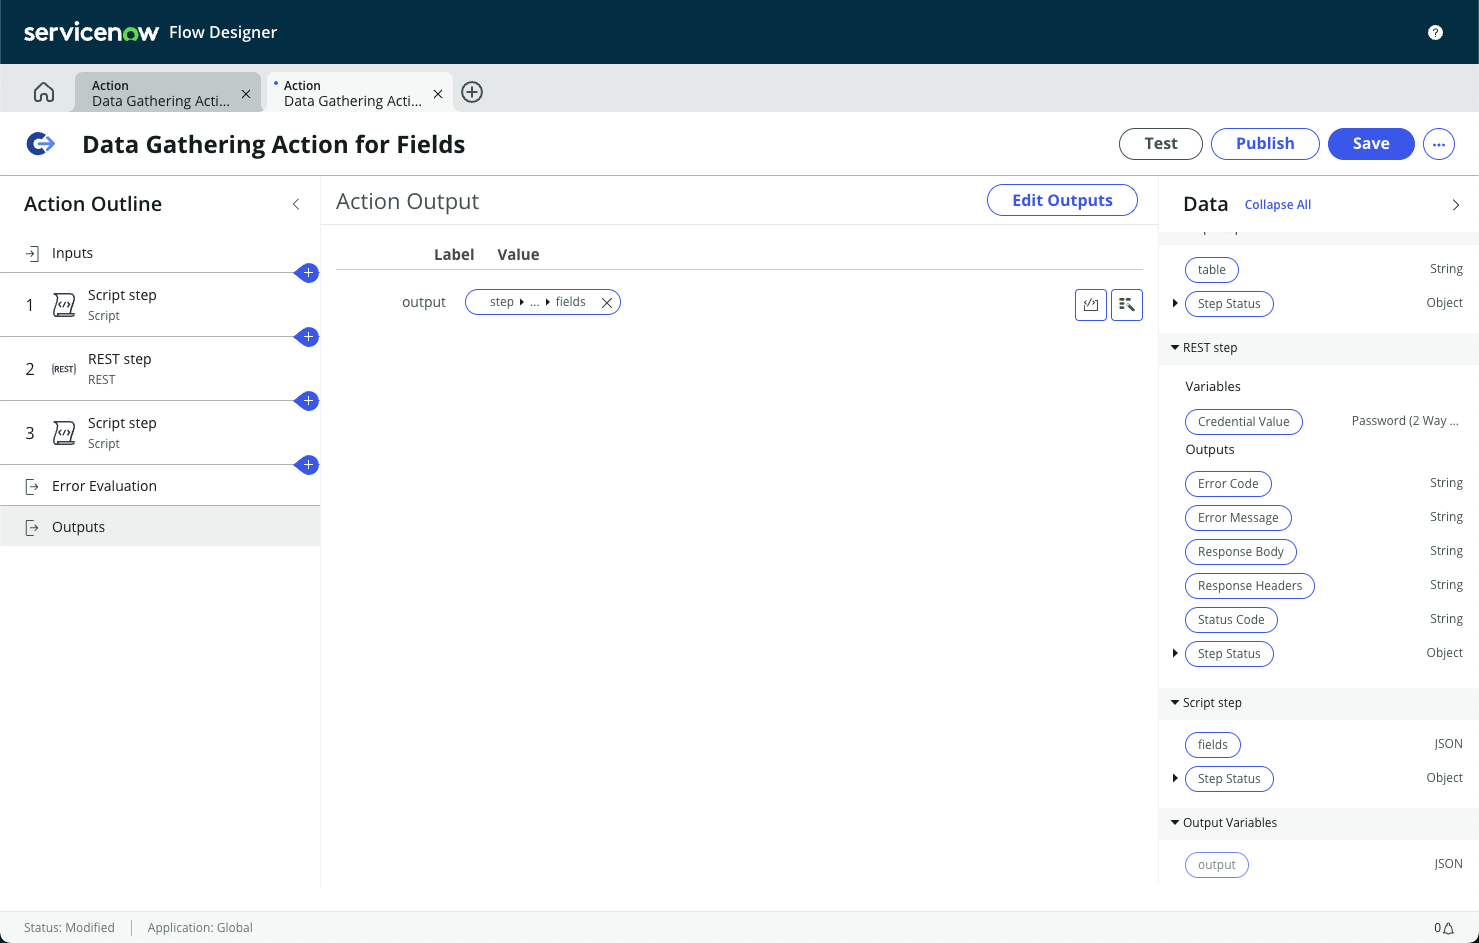1479x943 pixels.
Task: Click the action logo arrow icon
Action: [x=40, y=144]
